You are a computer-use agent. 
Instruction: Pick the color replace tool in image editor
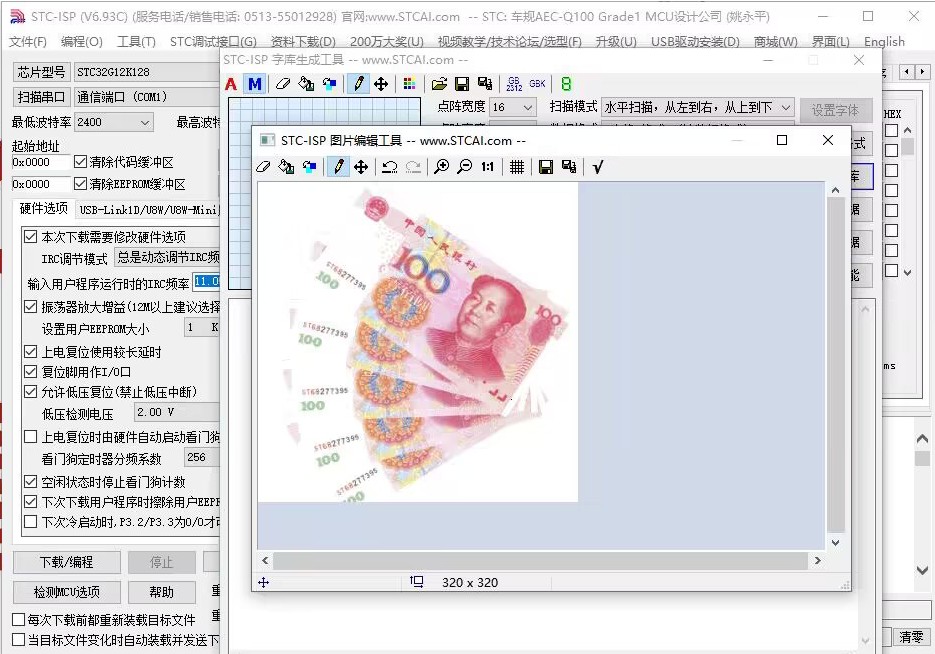pyautogui.click(x=309, y=167)
